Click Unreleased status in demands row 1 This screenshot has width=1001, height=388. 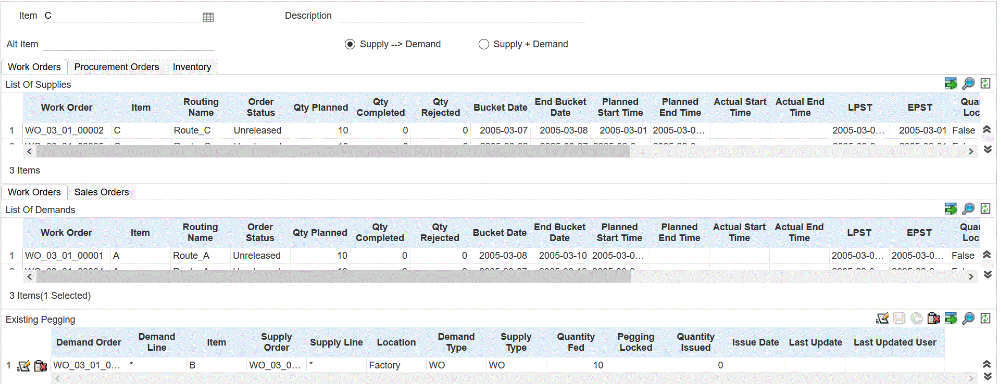coord(256,255)
